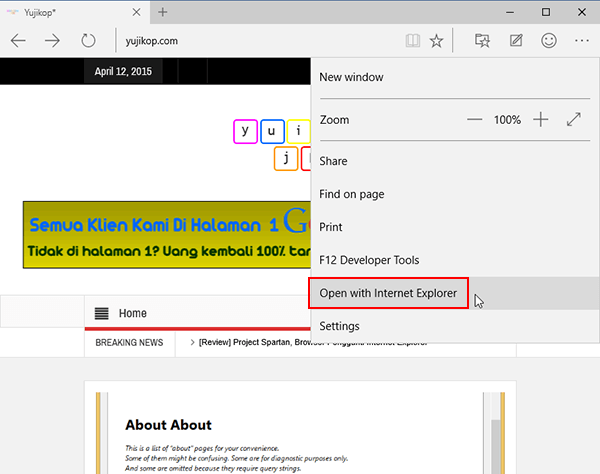Click the April 12, 2015 date
This screenshot has width=600, height=474.
point(123,72)
